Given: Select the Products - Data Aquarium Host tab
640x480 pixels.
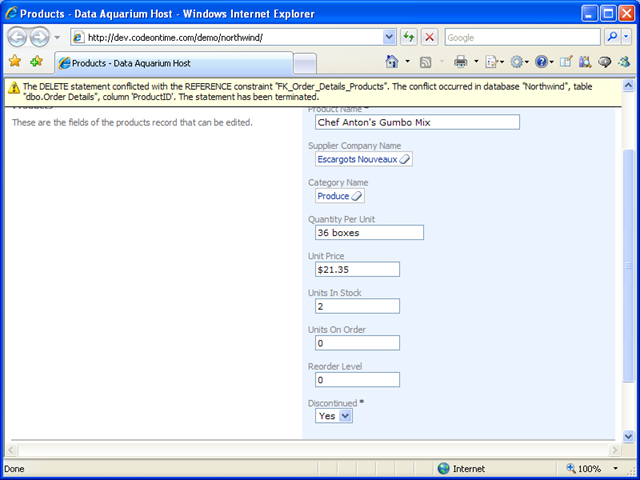Looking at the screenshot, I should tap(174, 63).
